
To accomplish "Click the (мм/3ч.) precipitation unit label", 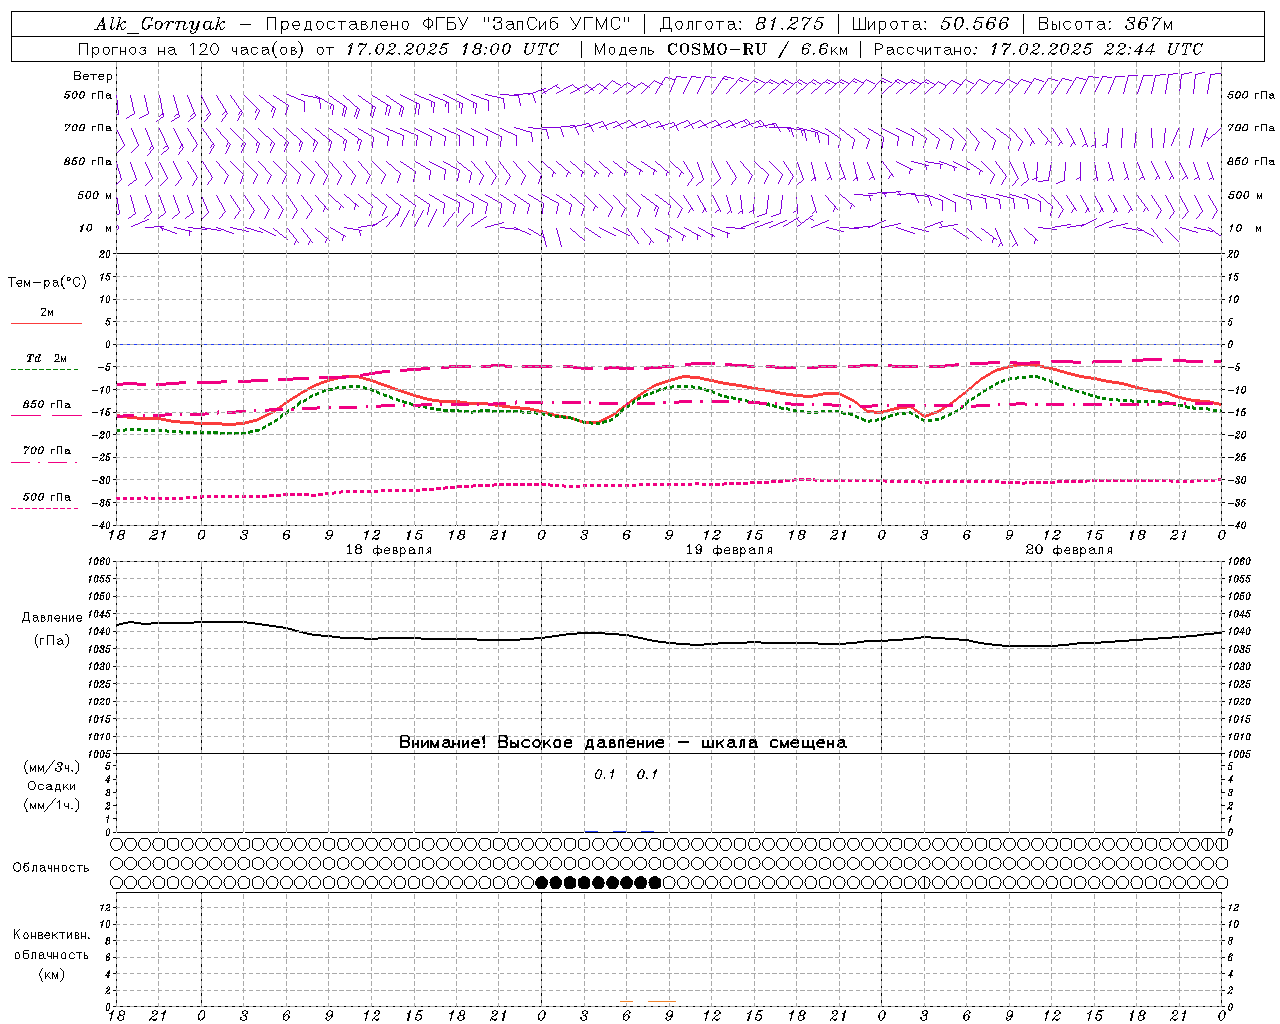I will coord(52,767).
